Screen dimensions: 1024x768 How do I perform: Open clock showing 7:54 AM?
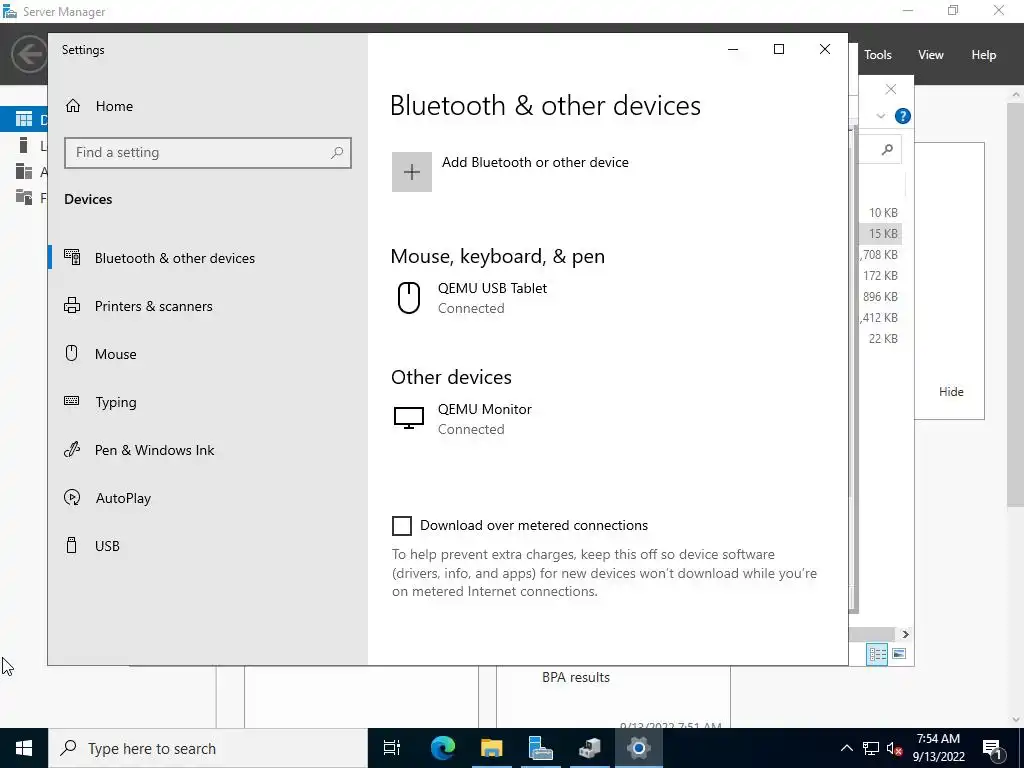(938, 748)
